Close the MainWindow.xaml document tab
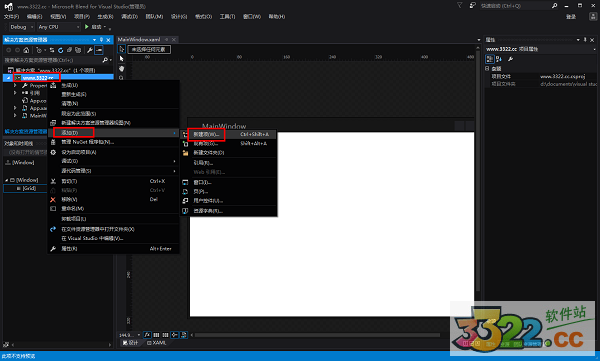 [x=174, y=39]
